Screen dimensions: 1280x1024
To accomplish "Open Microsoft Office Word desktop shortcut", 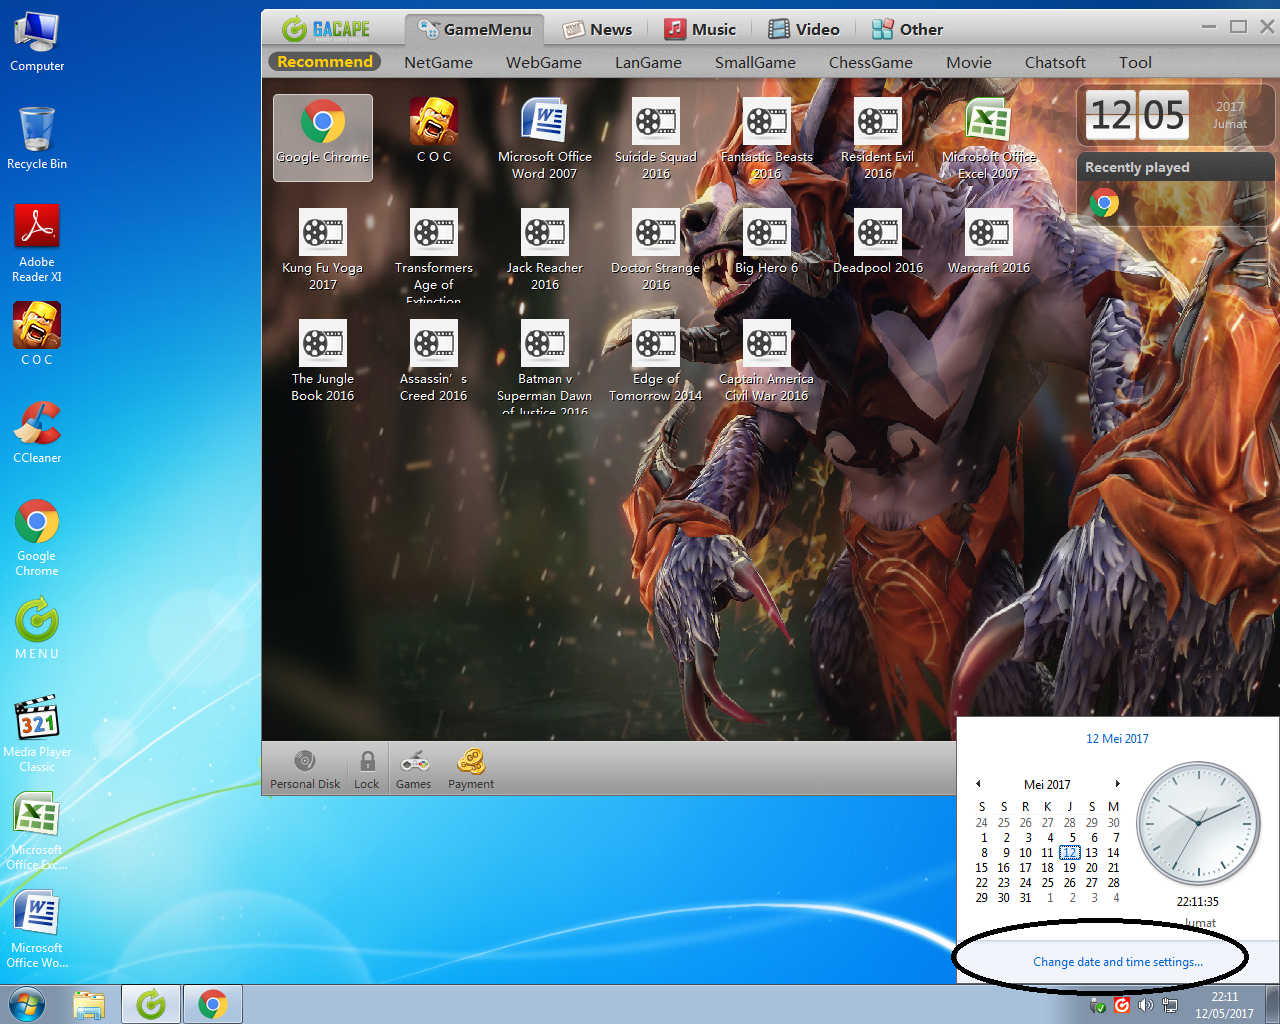I will (x=37, y=930).
